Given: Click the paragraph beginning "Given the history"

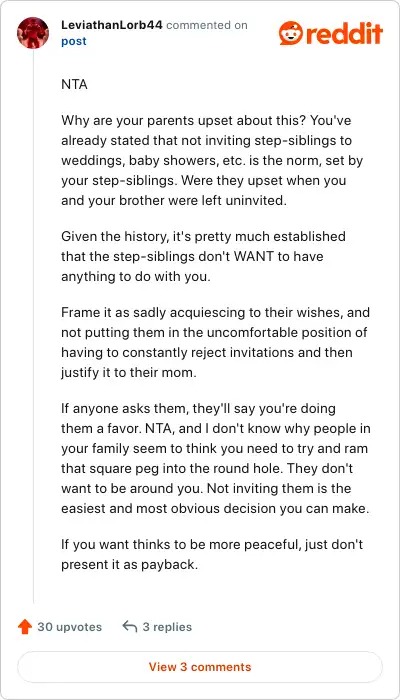Looking at the screenshot, I should point(204,256).
